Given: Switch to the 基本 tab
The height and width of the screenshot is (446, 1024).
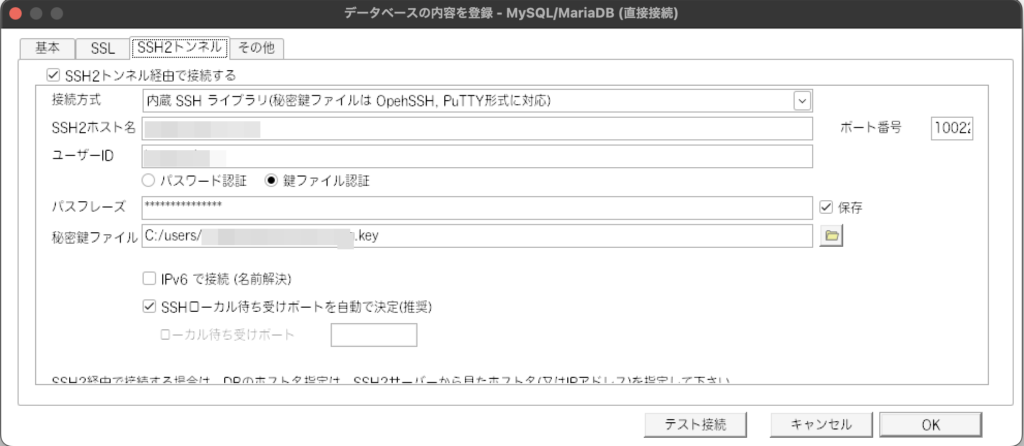Looking at the screenshot, I should pyautogui.click(x=47, y=48).
